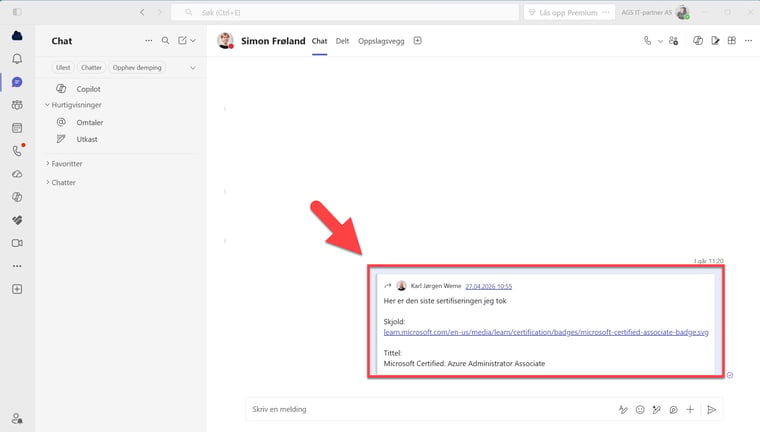Open the Calendar app in sidebar
The height and width of the screenshot is (432, 760).
17,128
